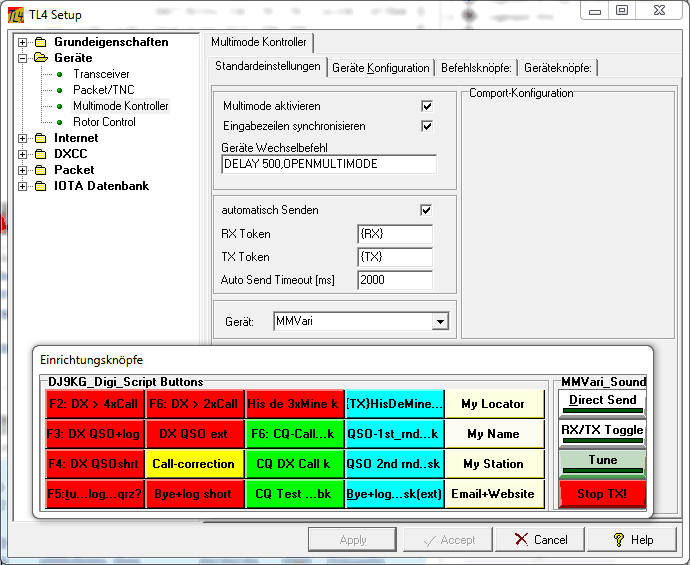Toggle the Multimode aktivieren checkbox
Viewport: 690px width, 565px height.
click(x=426, y=106)
